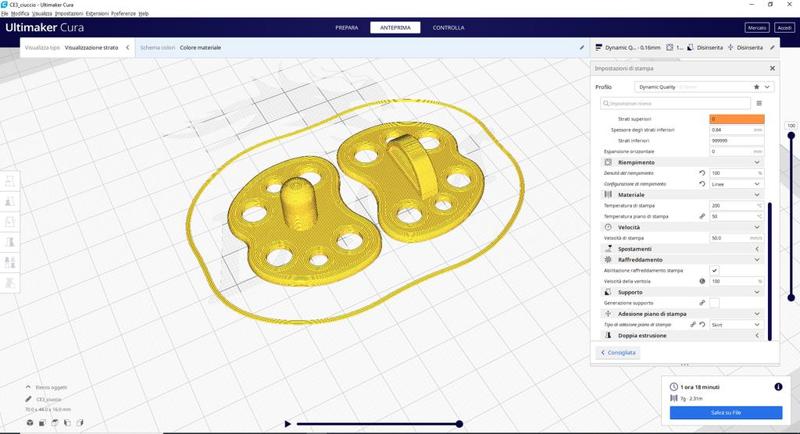The image size is (800, 434).
Task: Click the layer slider lower handle
Action: [791, 297]
